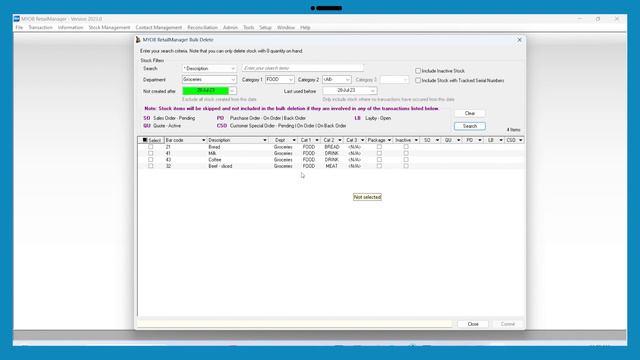
Task: Click the BREAD Cat 2 cell
Action: (x=331, y=147)
